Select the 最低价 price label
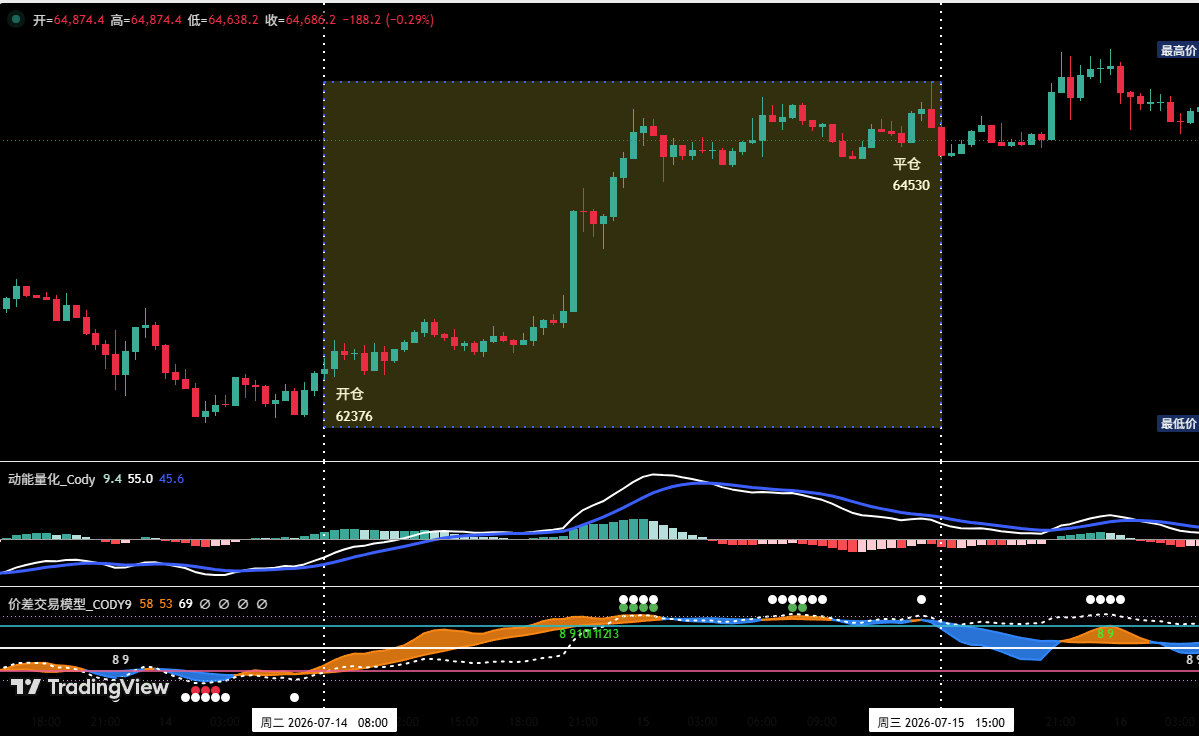 (1178, 423)
